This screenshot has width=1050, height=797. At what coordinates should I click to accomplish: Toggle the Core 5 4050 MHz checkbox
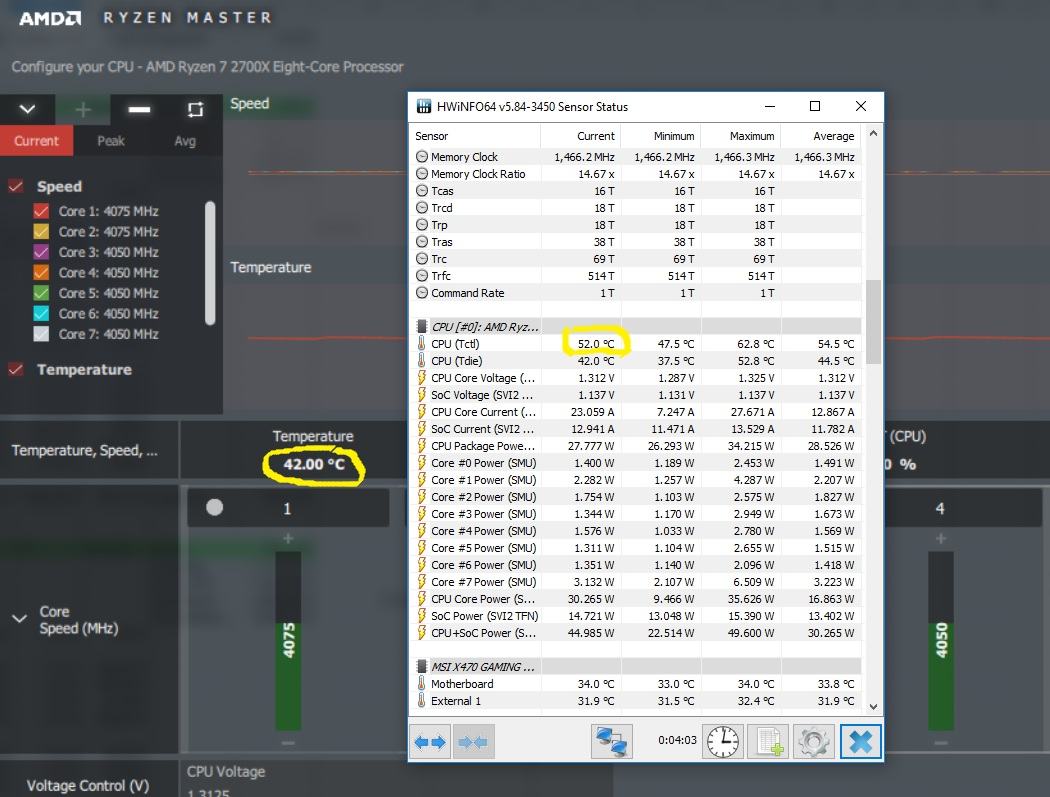click(x=42, y=293)
